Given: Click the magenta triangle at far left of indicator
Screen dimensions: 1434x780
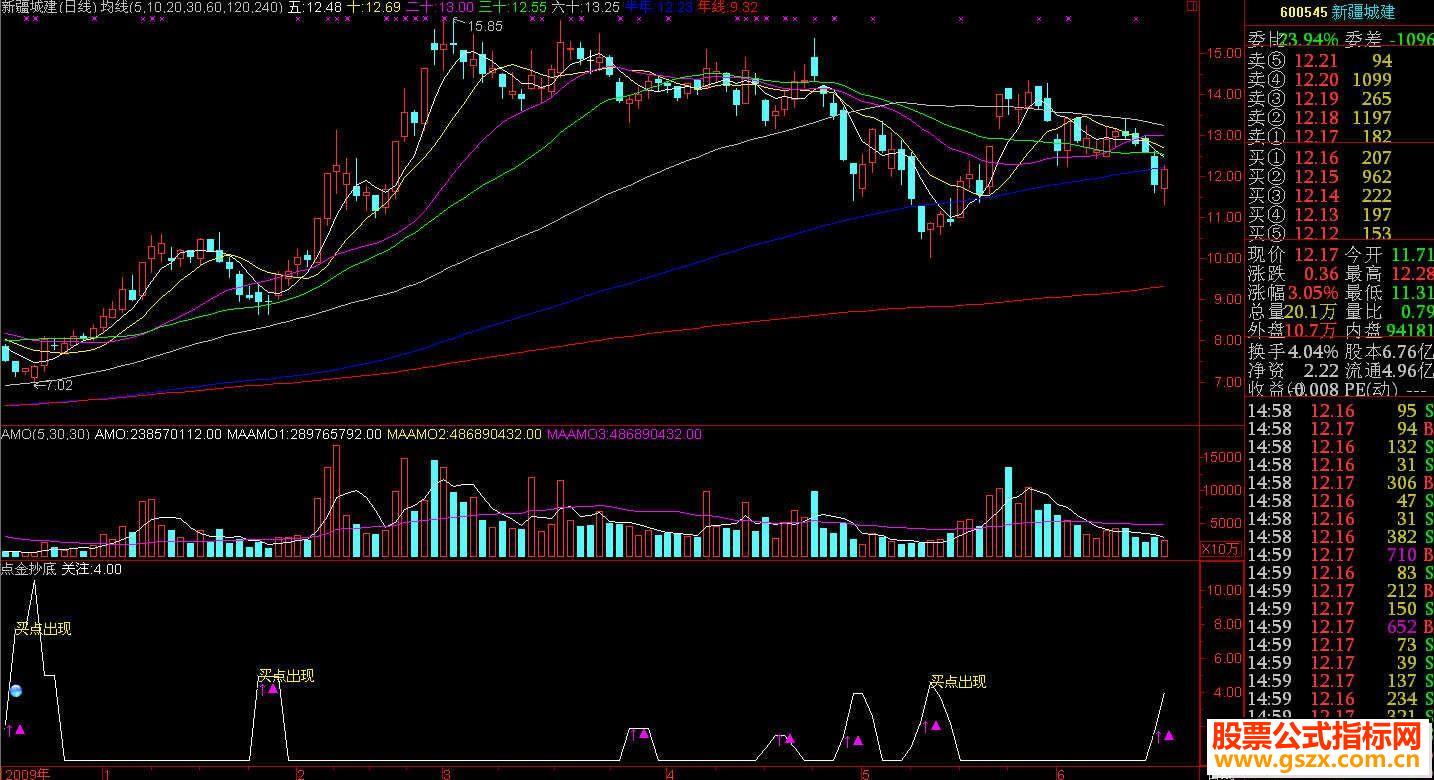Looking at the screenshot, I should [20, 729].
